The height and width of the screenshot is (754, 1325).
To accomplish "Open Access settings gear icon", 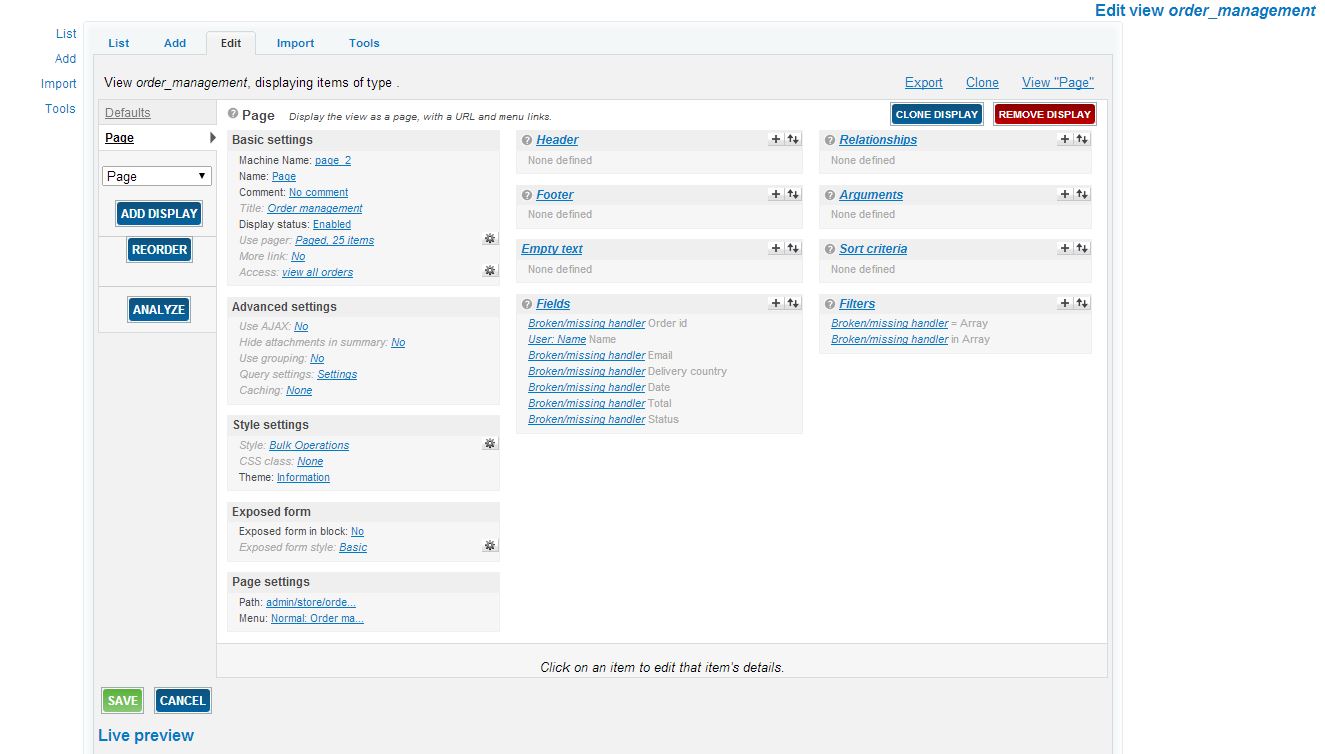I will pos(490,271).
